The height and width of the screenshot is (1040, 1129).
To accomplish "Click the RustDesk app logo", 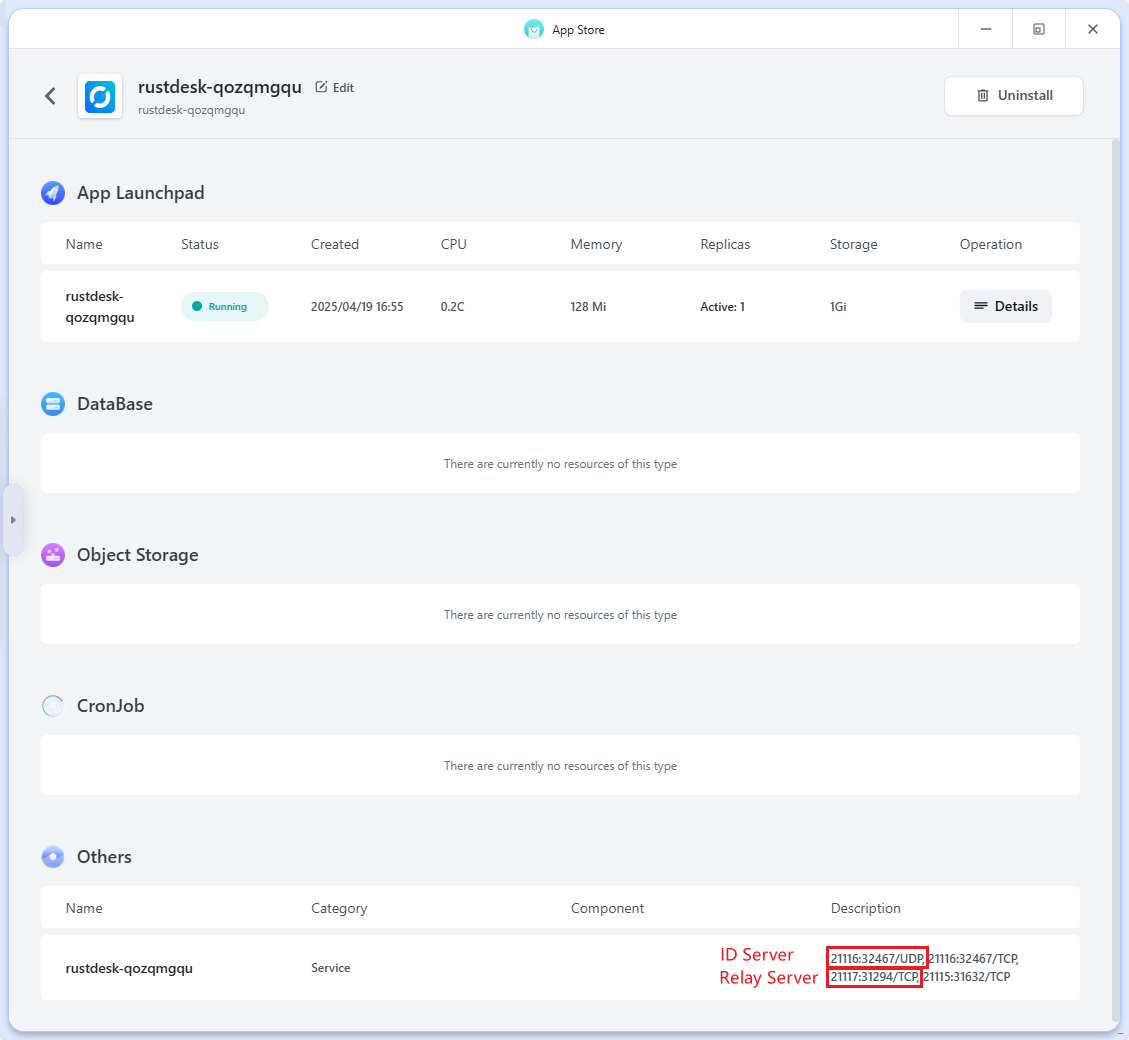I will [x=100, y=96].
